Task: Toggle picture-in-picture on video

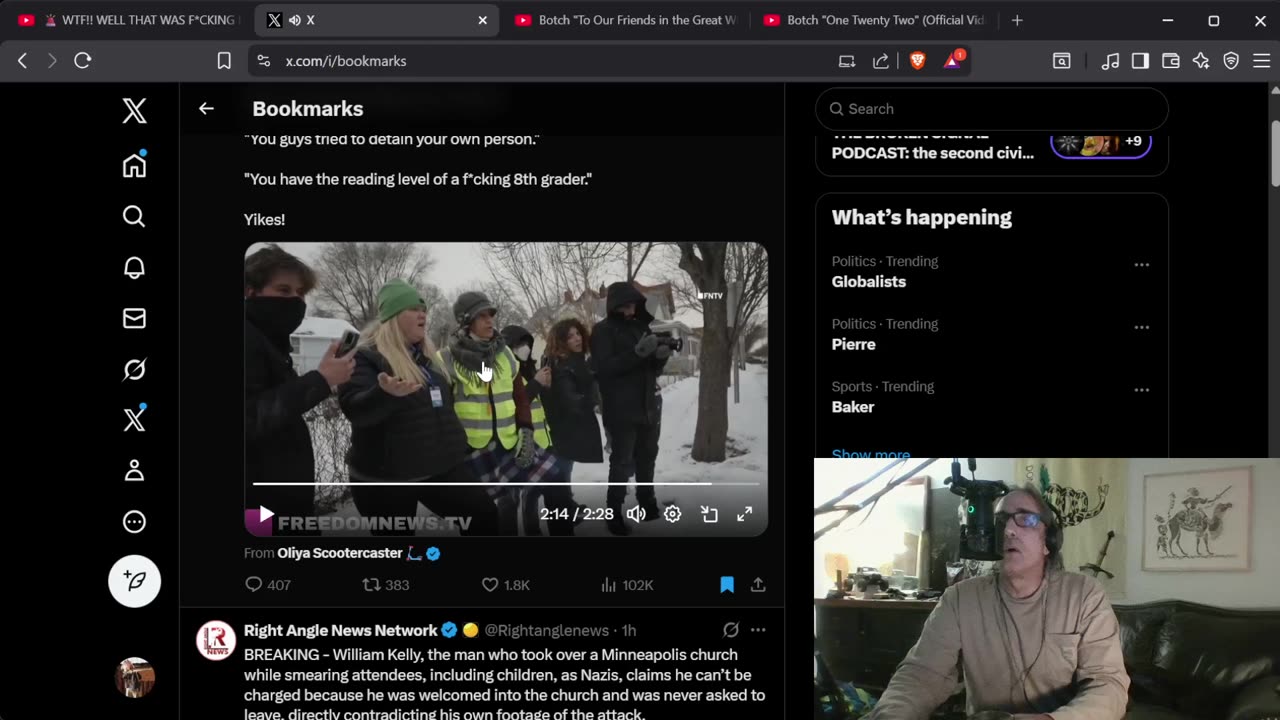Action: 709,514
